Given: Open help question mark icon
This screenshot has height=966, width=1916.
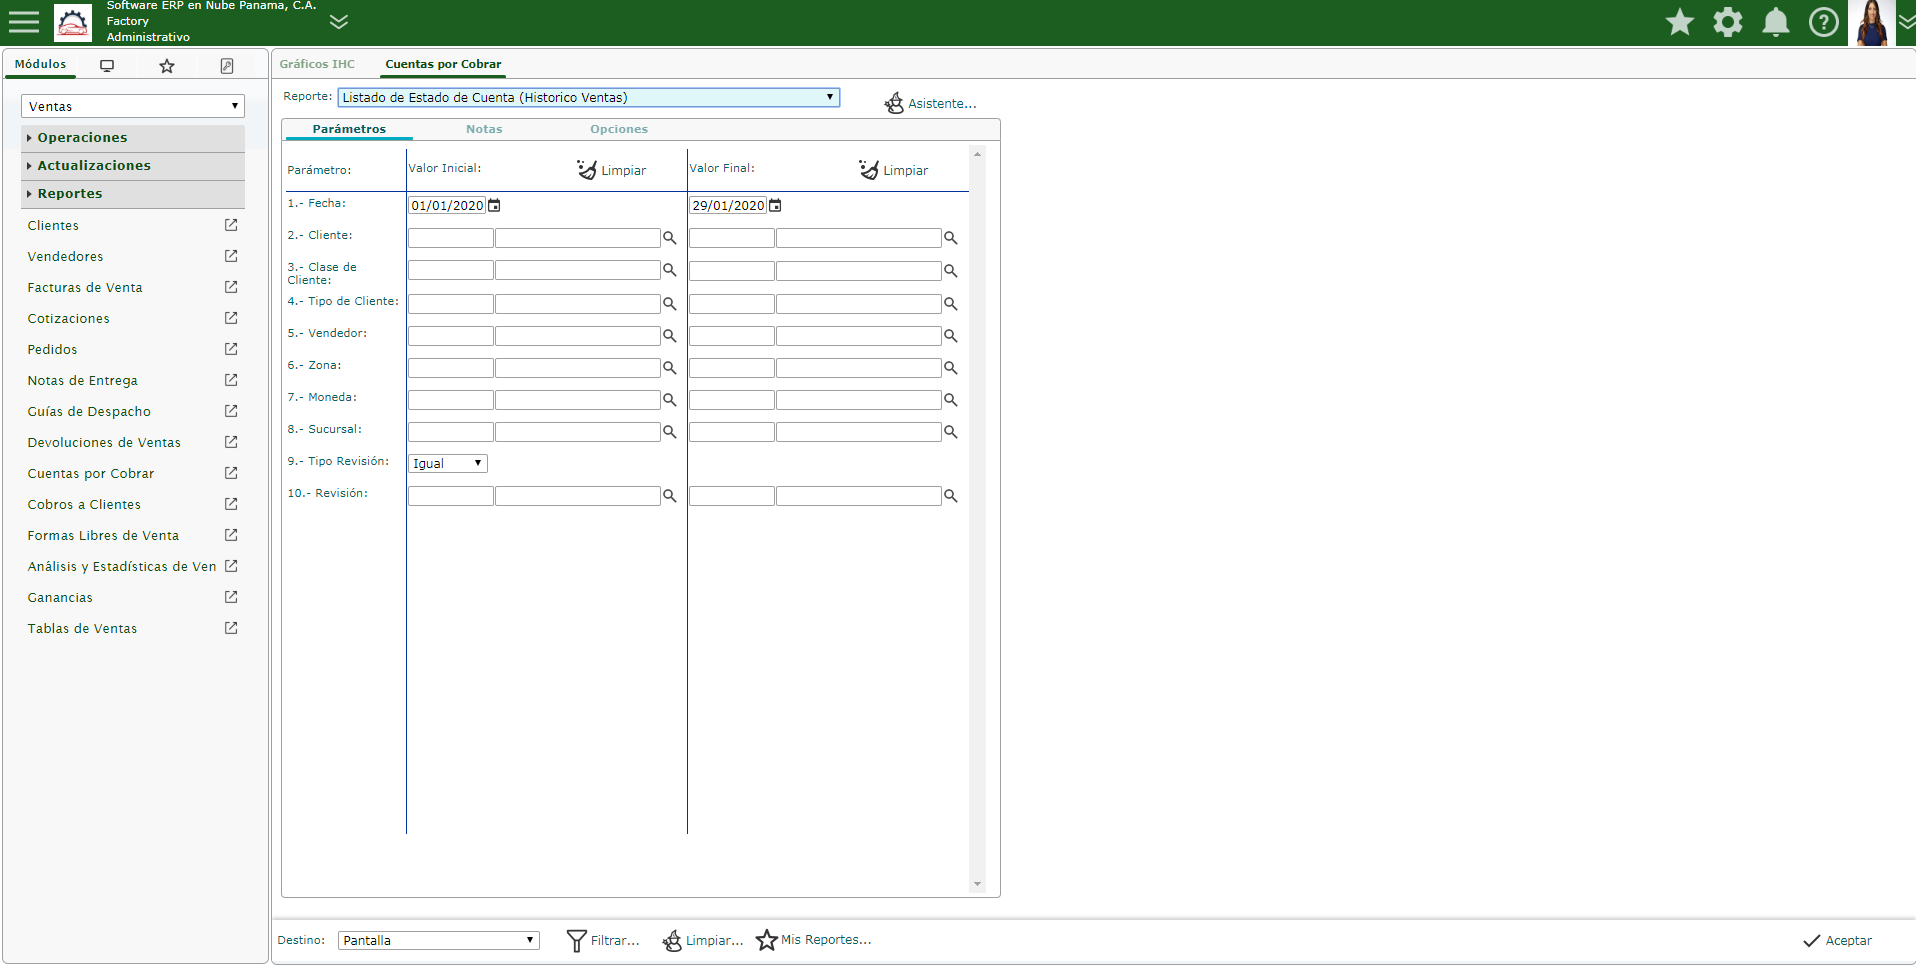Looking at the screenshot, I should (x=1824, y=22).
